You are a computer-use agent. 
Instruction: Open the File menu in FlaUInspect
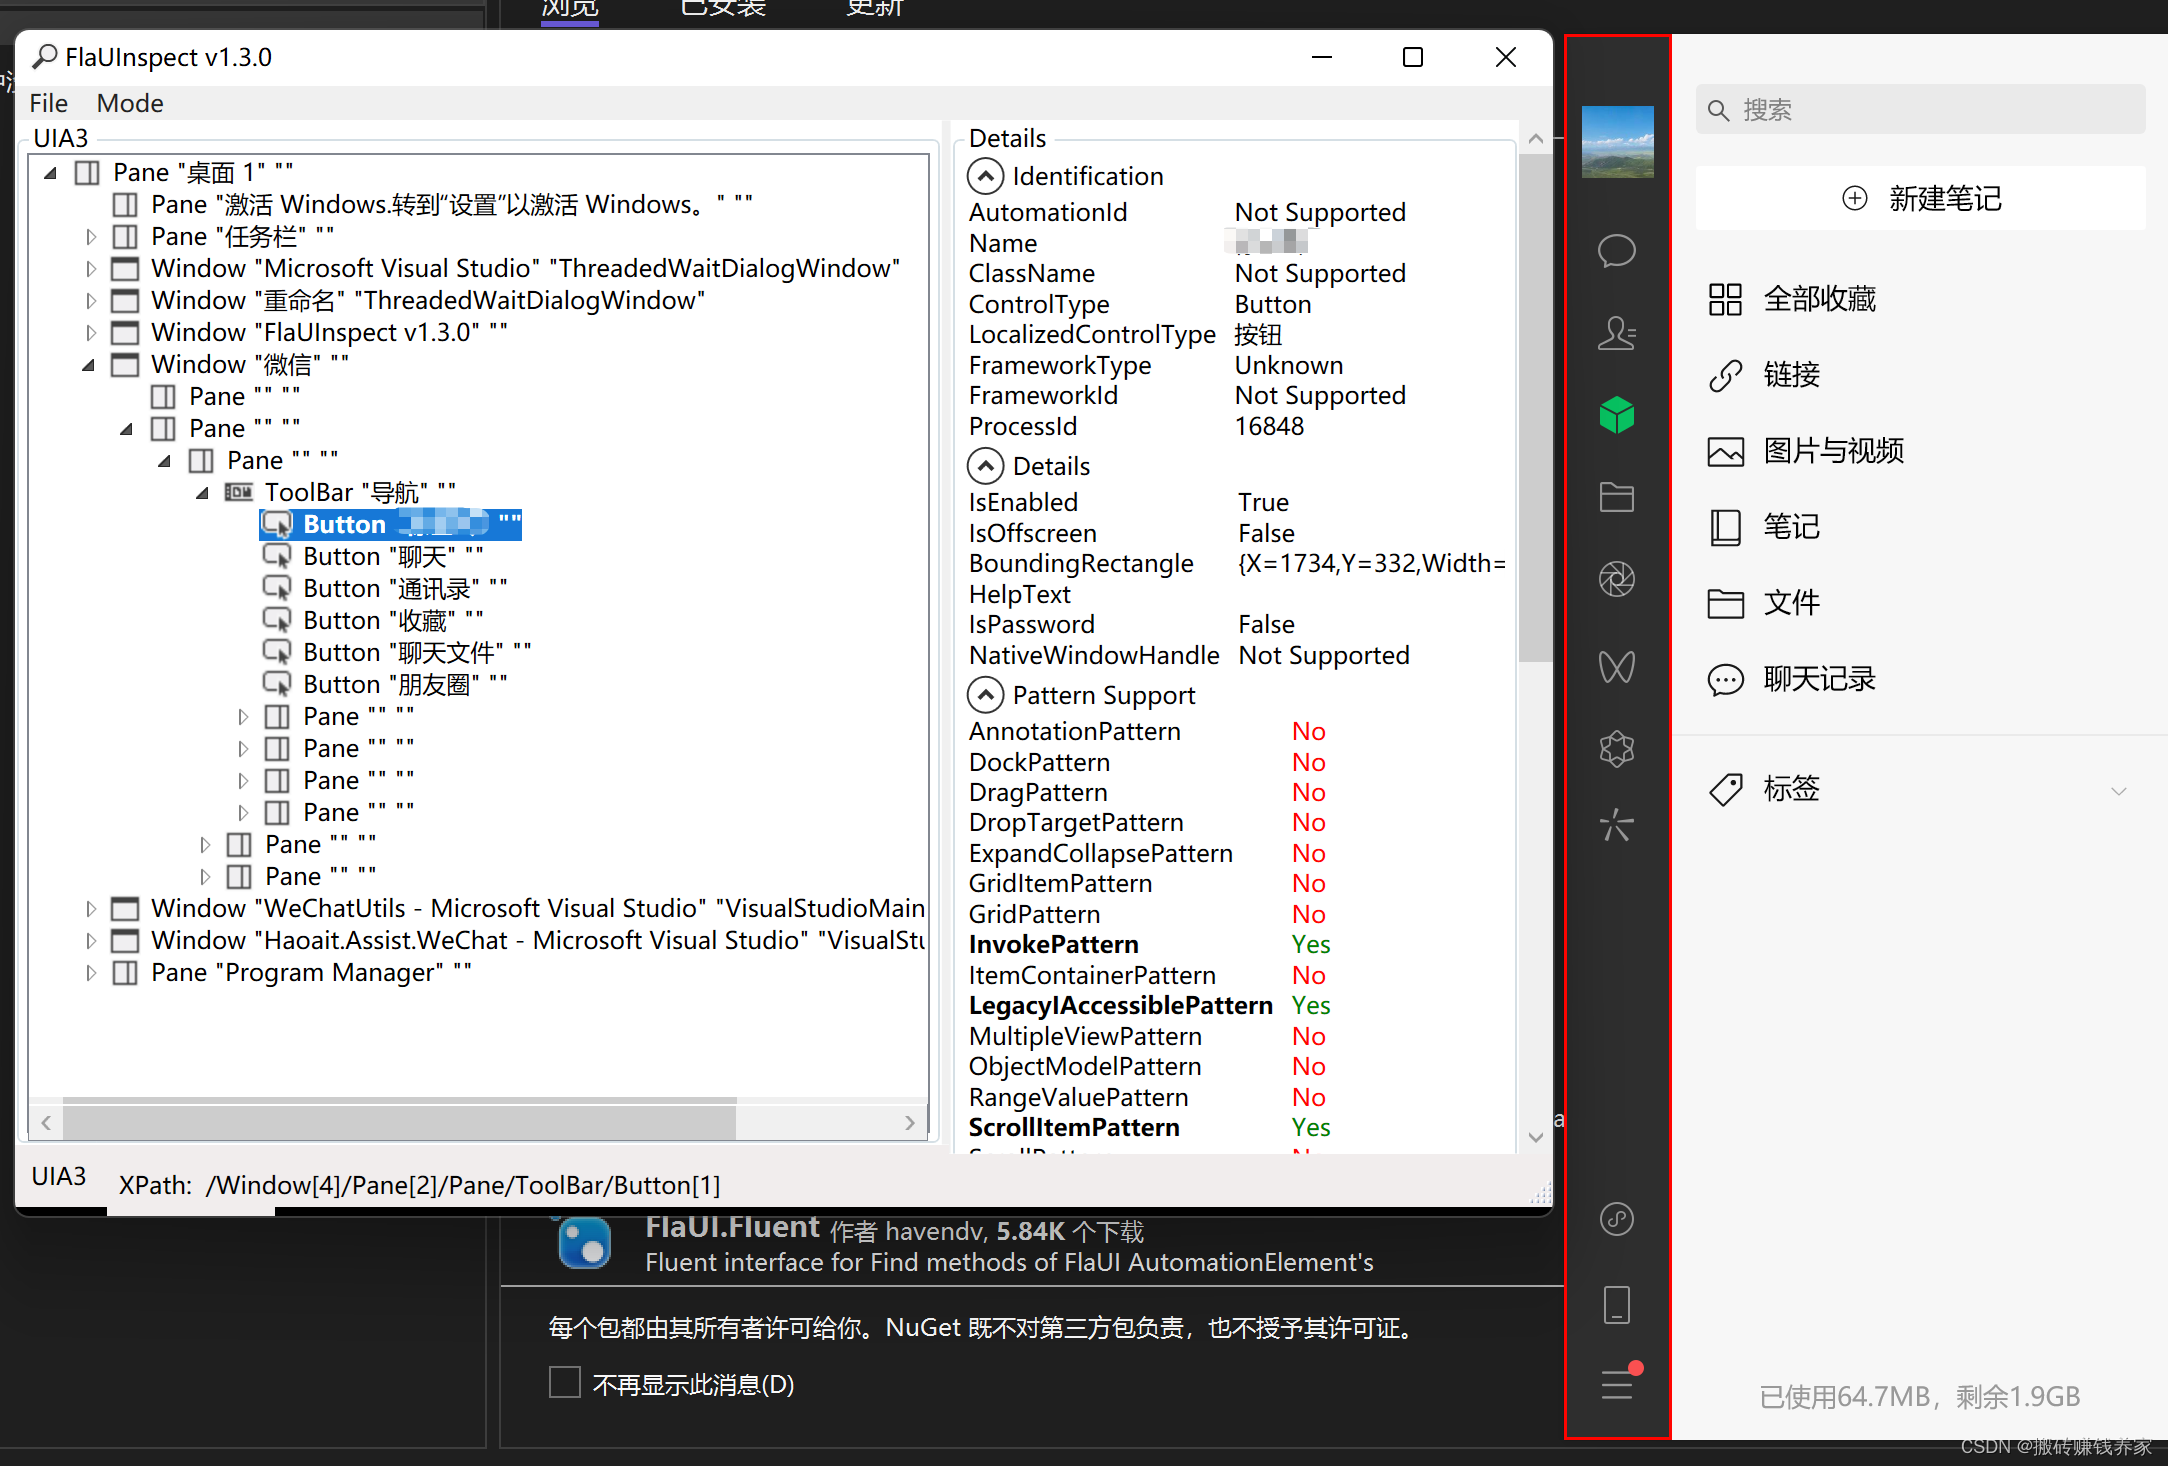point(48,102)
